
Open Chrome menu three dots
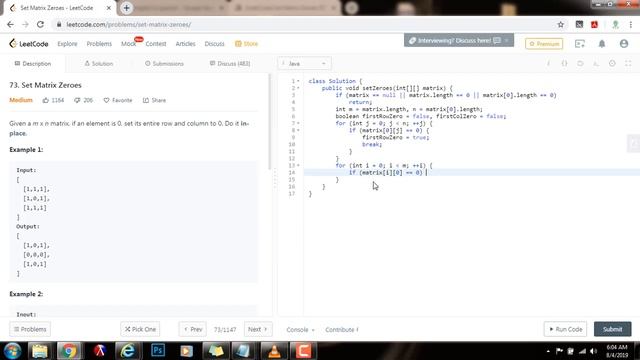(631, 24)
